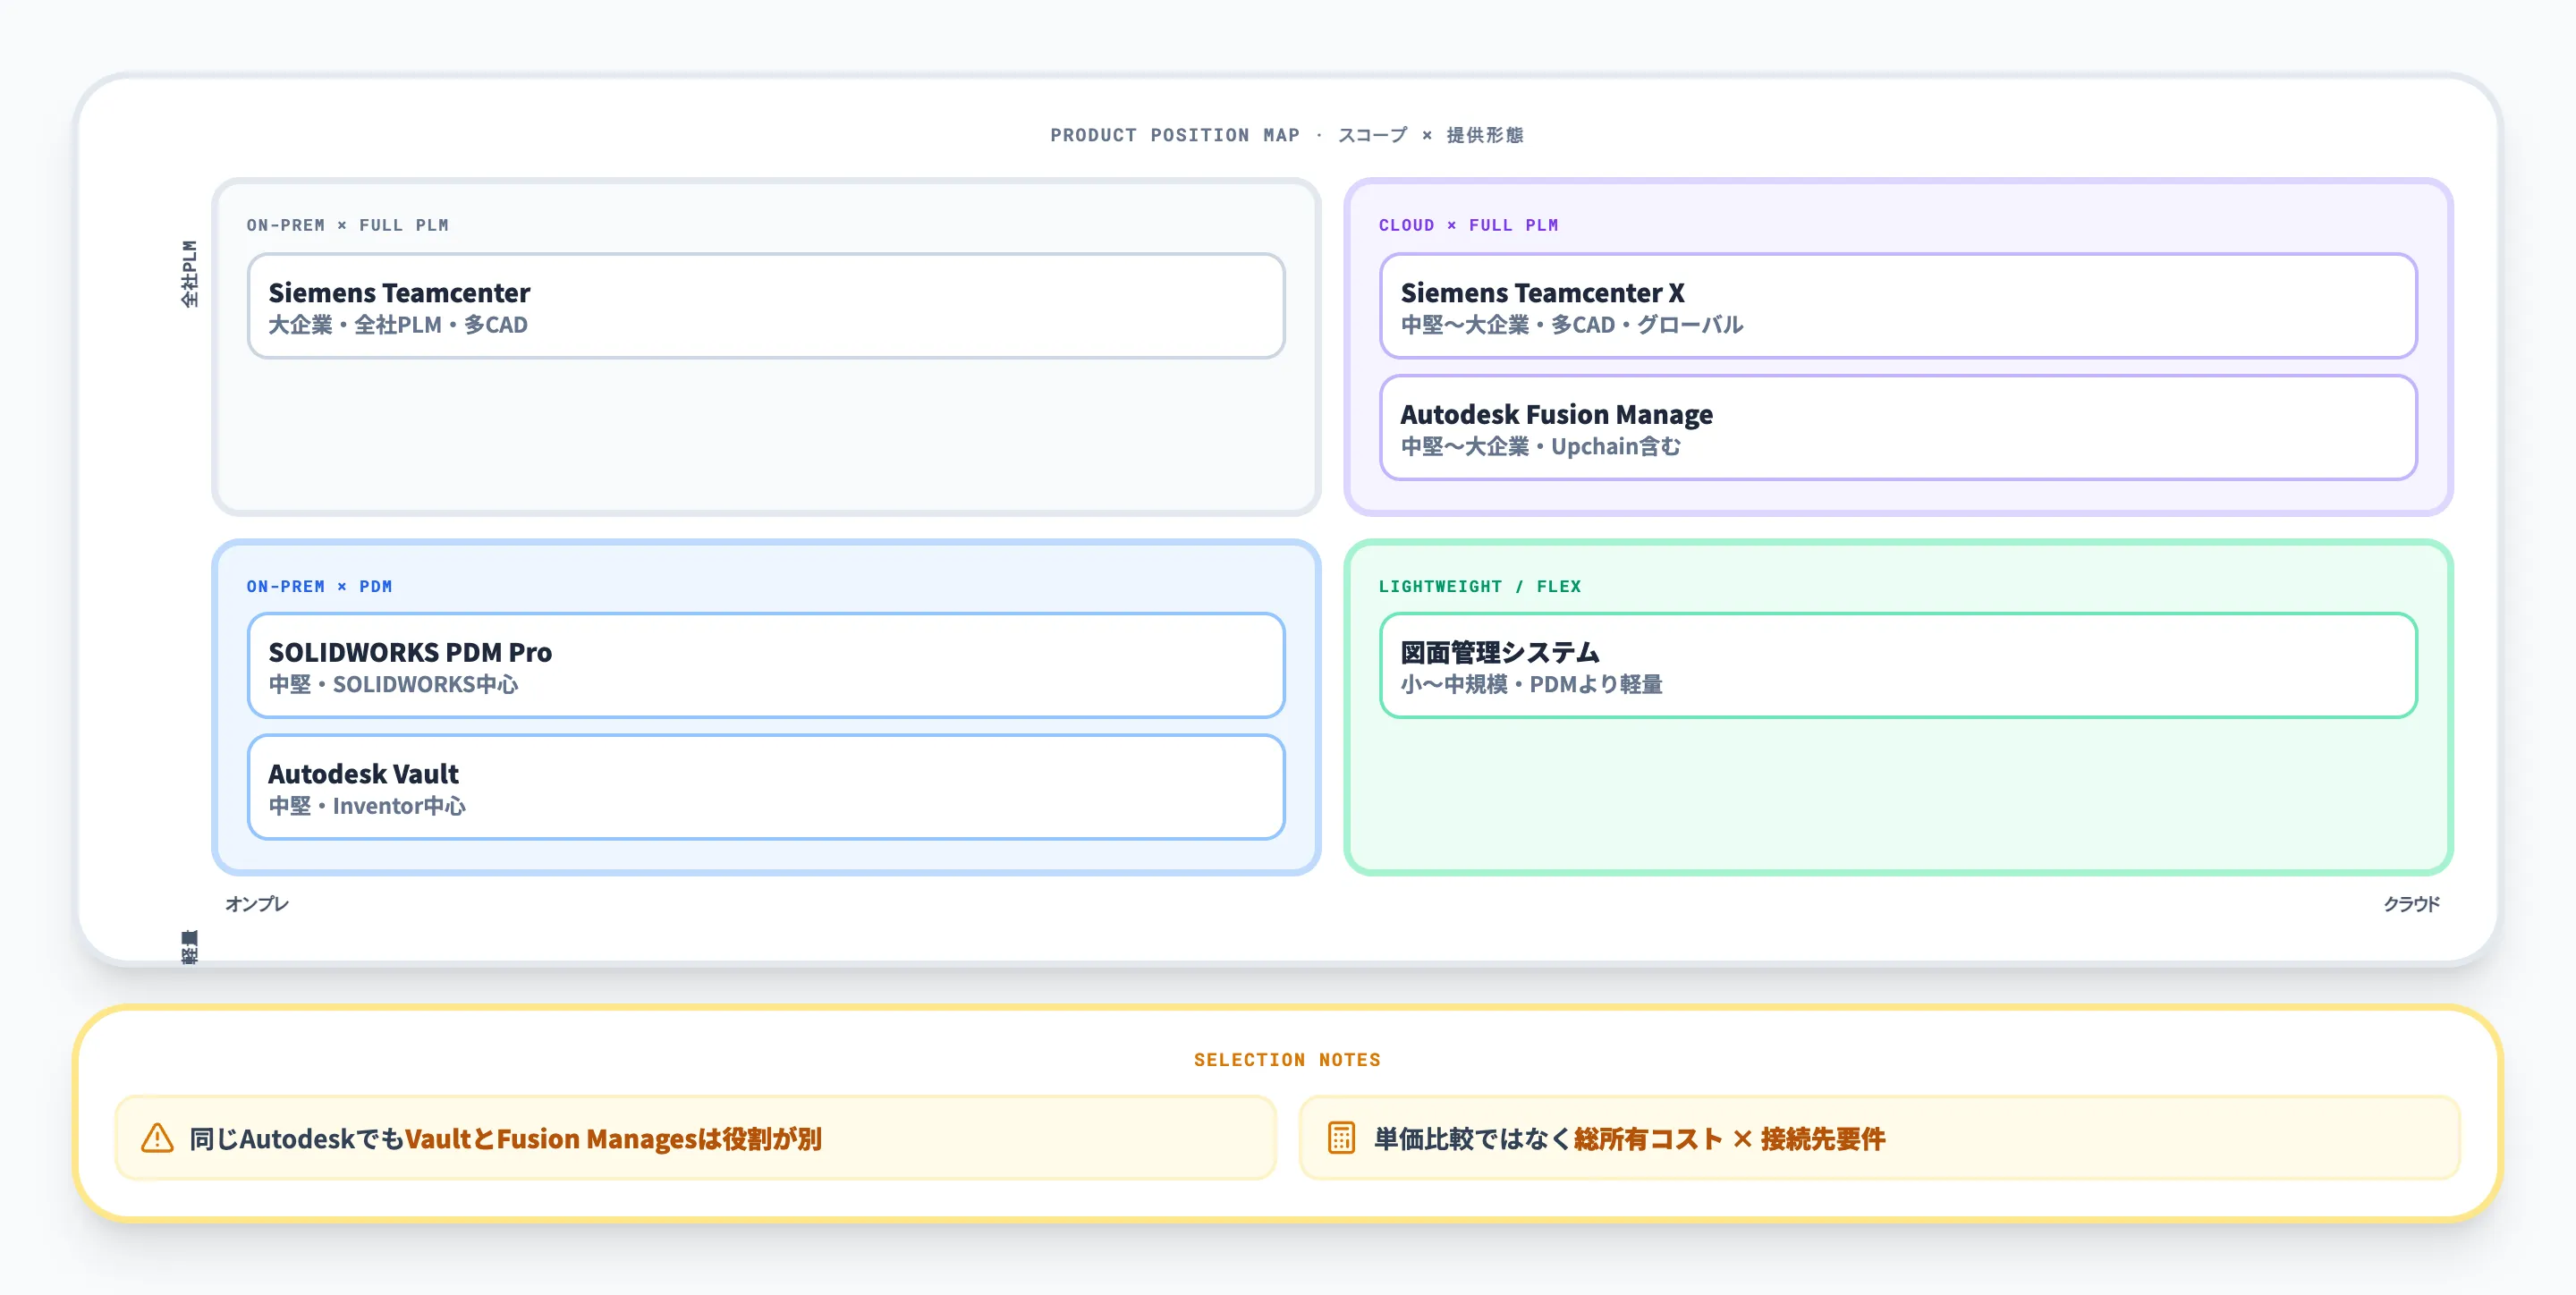
Task: Click the vertical 全社PLM axis label
Action: tap(189, 273)
